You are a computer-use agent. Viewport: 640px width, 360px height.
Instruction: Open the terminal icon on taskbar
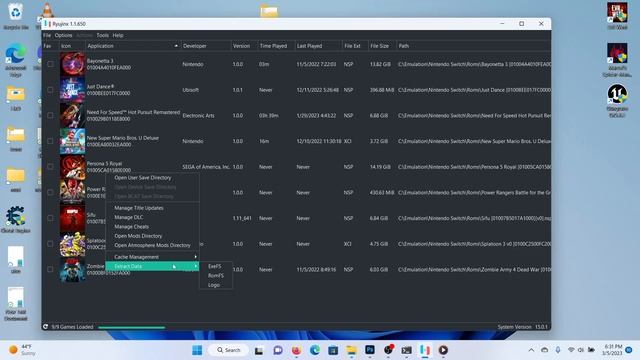coord(407,350)
